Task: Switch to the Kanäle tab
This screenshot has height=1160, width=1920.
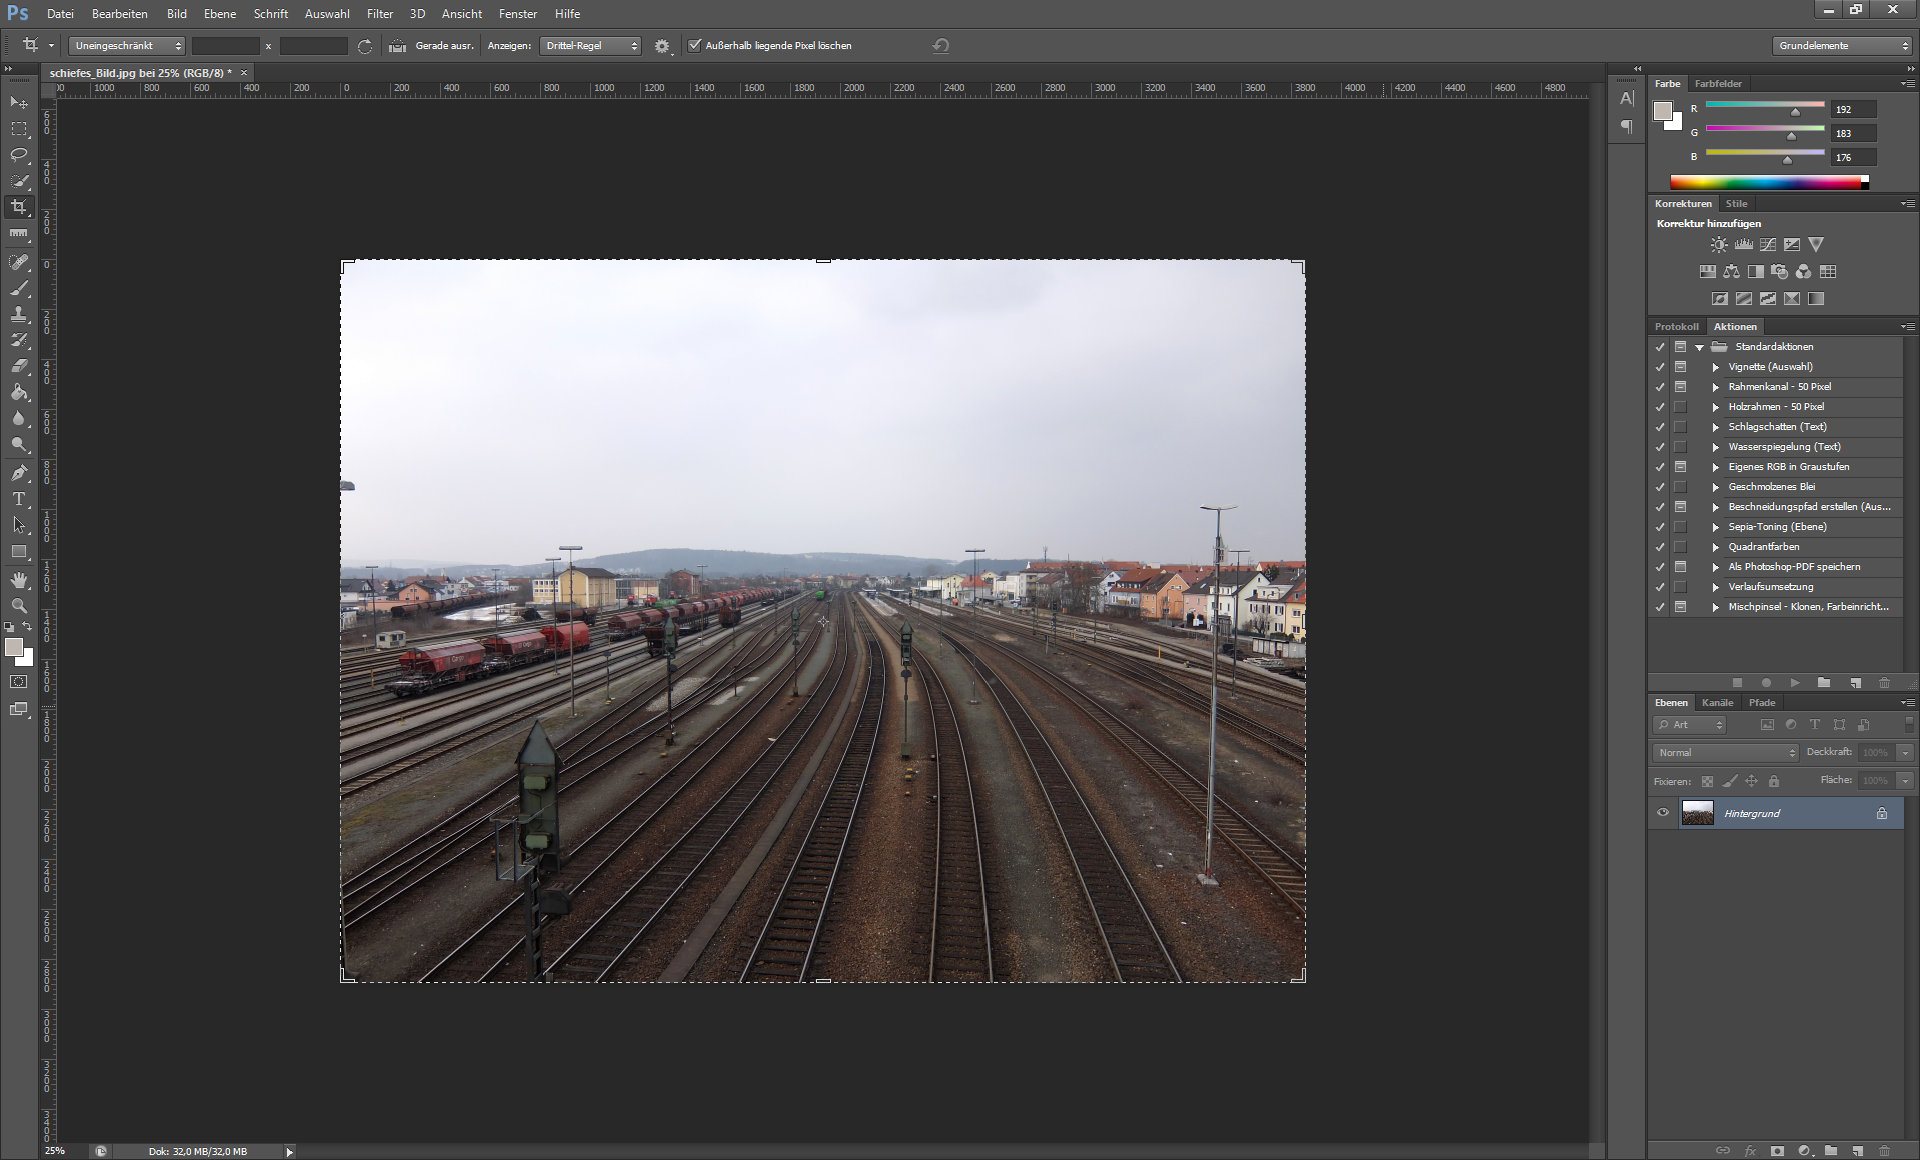Action: pyautogui.click(x=1717, y=703)
